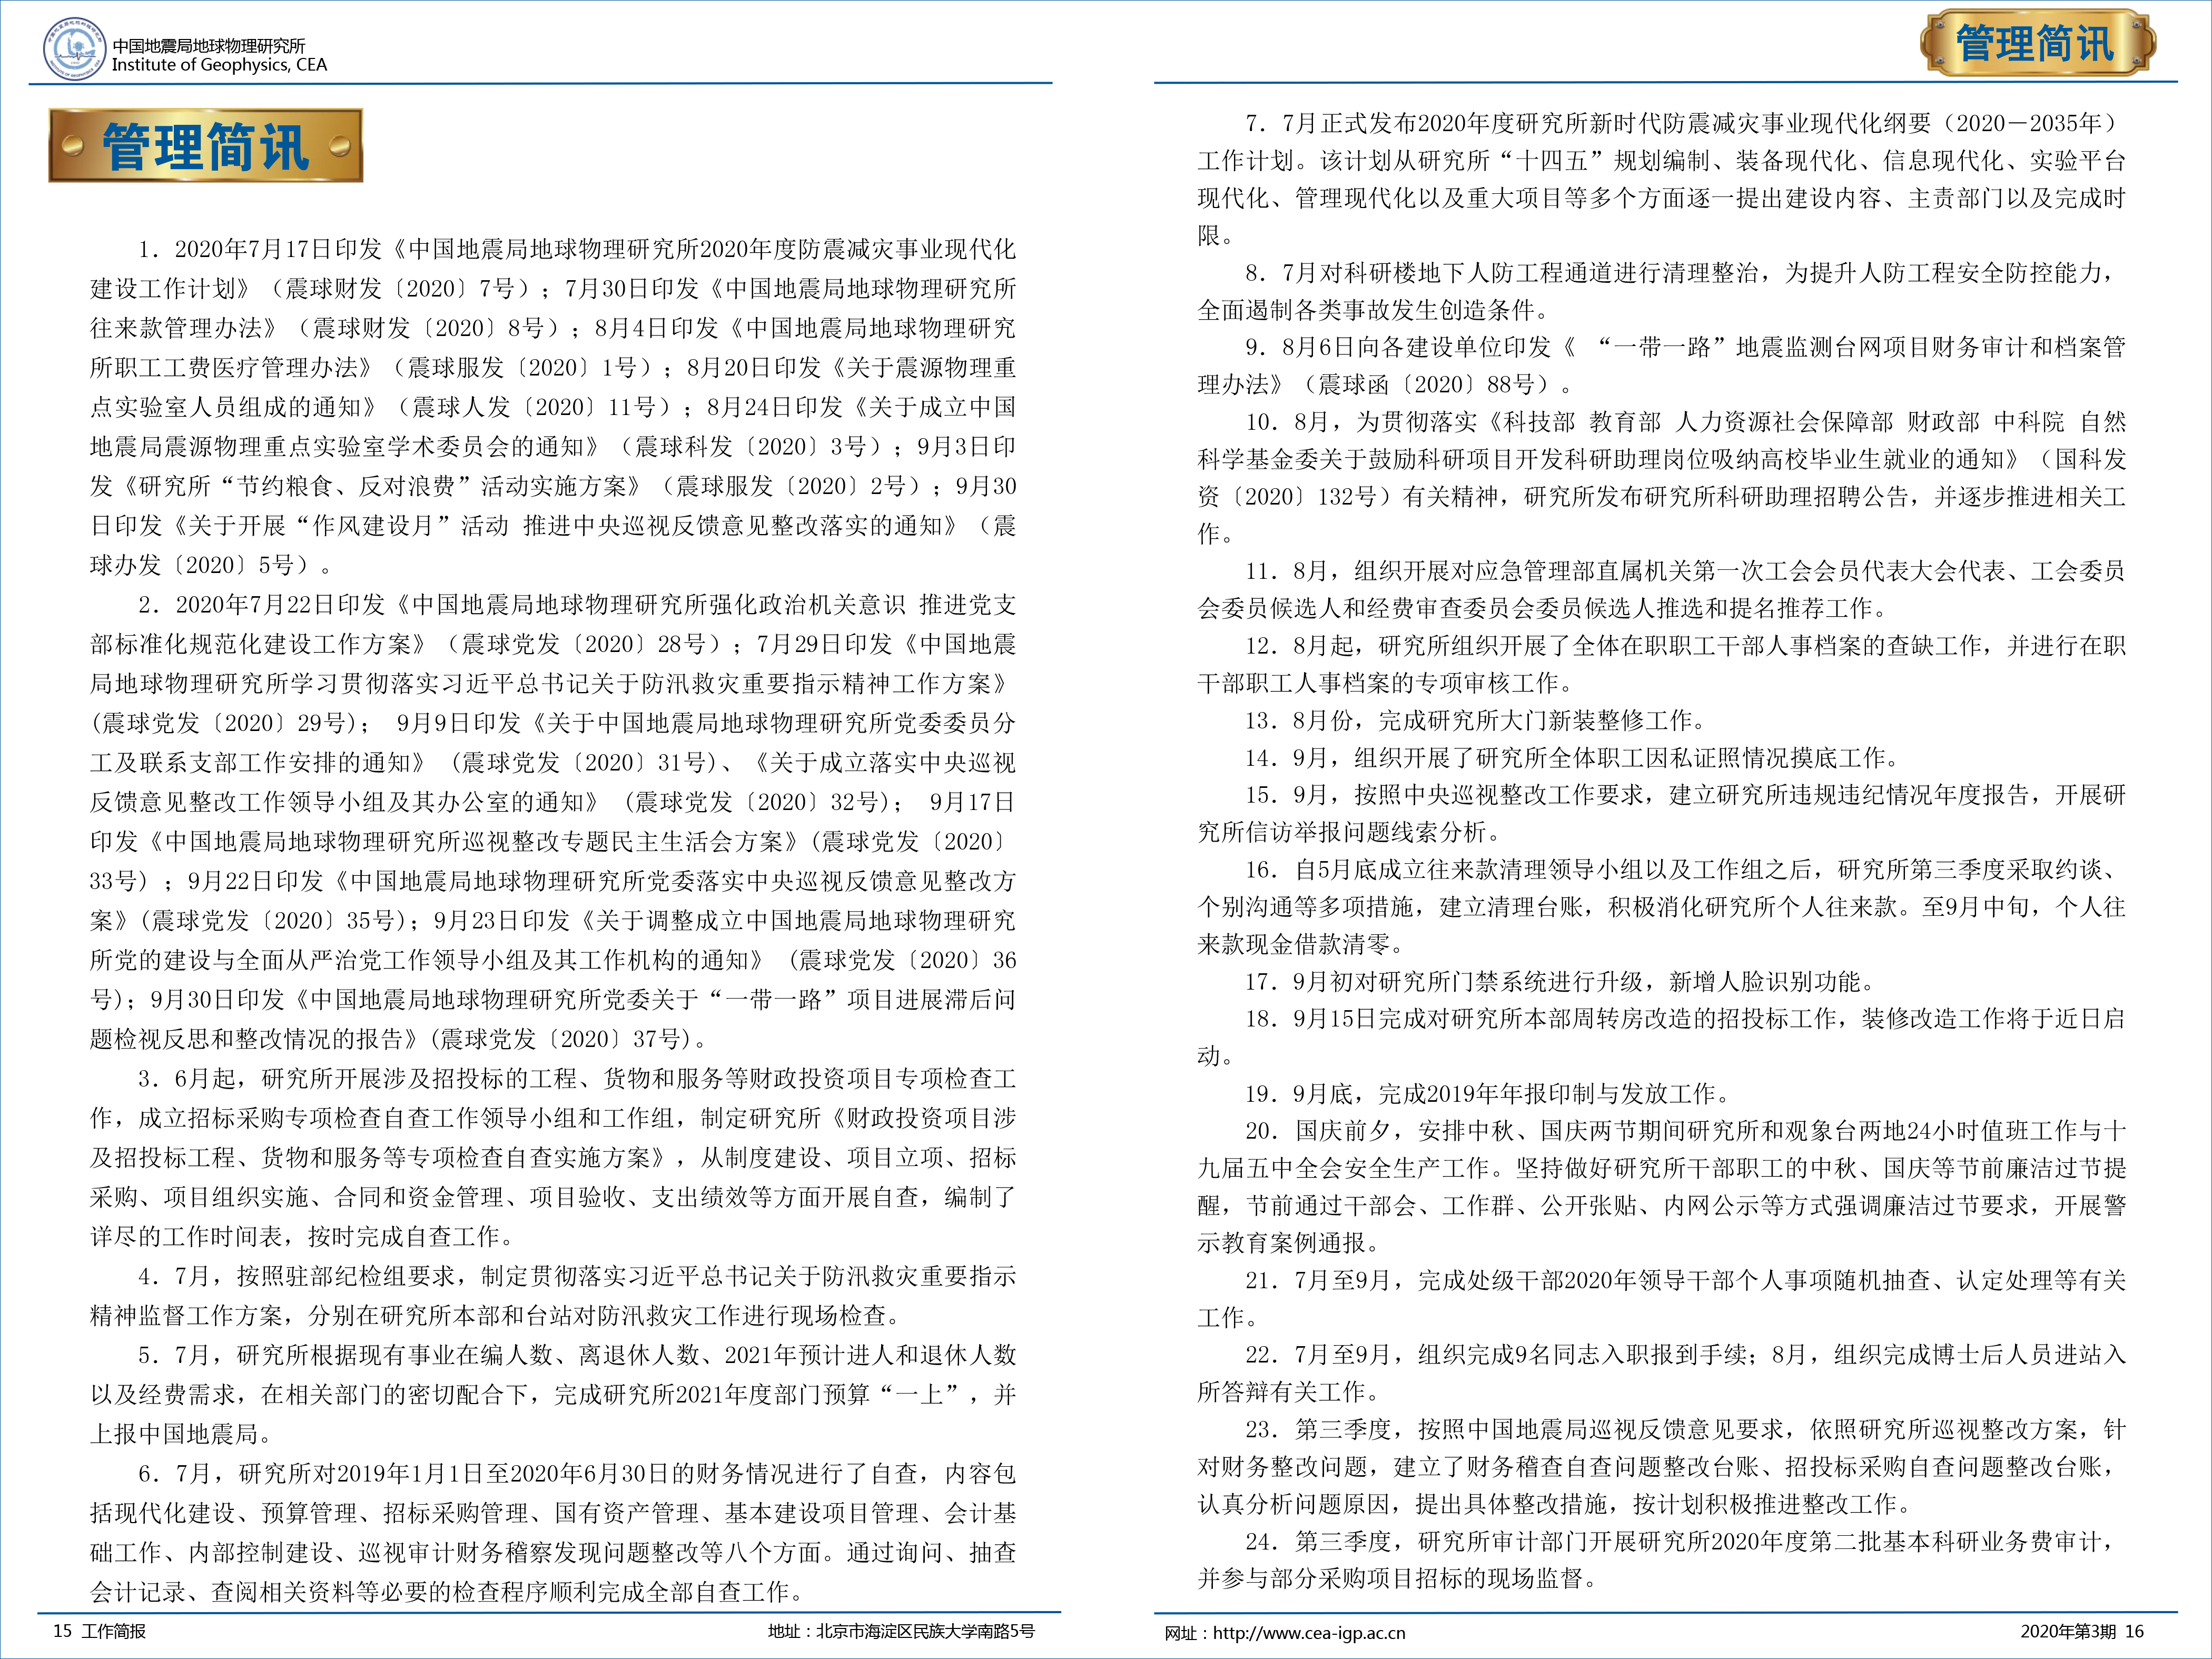Viewport: 2212px width, 1659px height.
Task: Click item 1 starting 2020年7月17日印发
Action: (553, 407)
